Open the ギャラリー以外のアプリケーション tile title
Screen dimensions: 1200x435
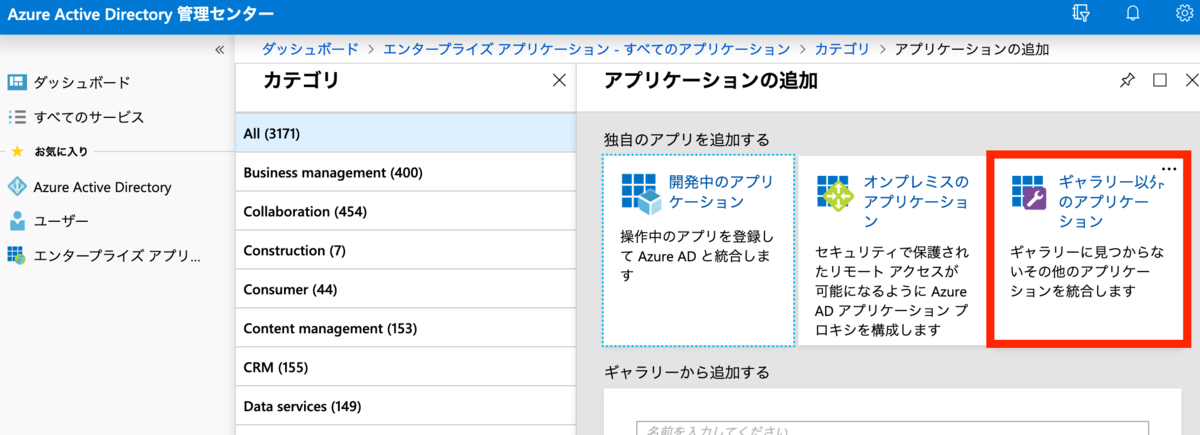1112,202
